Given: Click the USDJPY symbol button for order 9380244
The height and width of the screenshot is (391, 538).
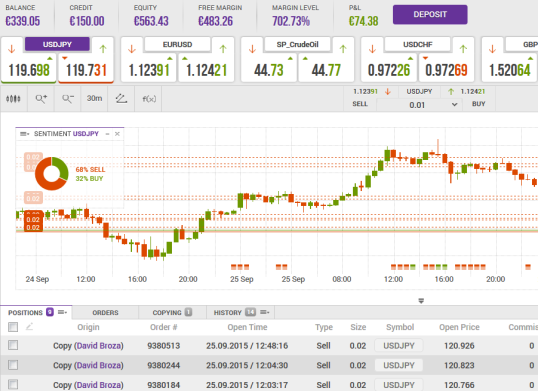Looking at the screenshot, I should point(399,365).
